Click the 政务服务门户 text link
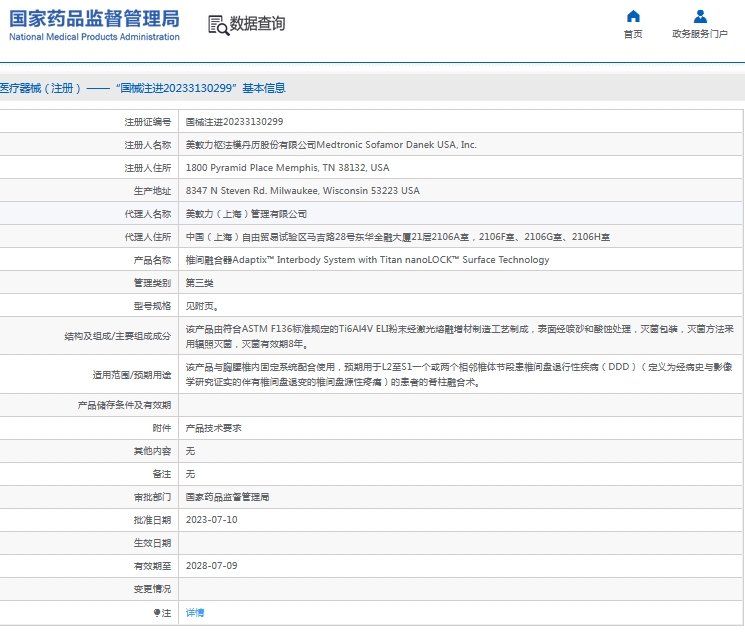Screen dimensions: 745x633 pyautogui.click(x=700, y=34)
